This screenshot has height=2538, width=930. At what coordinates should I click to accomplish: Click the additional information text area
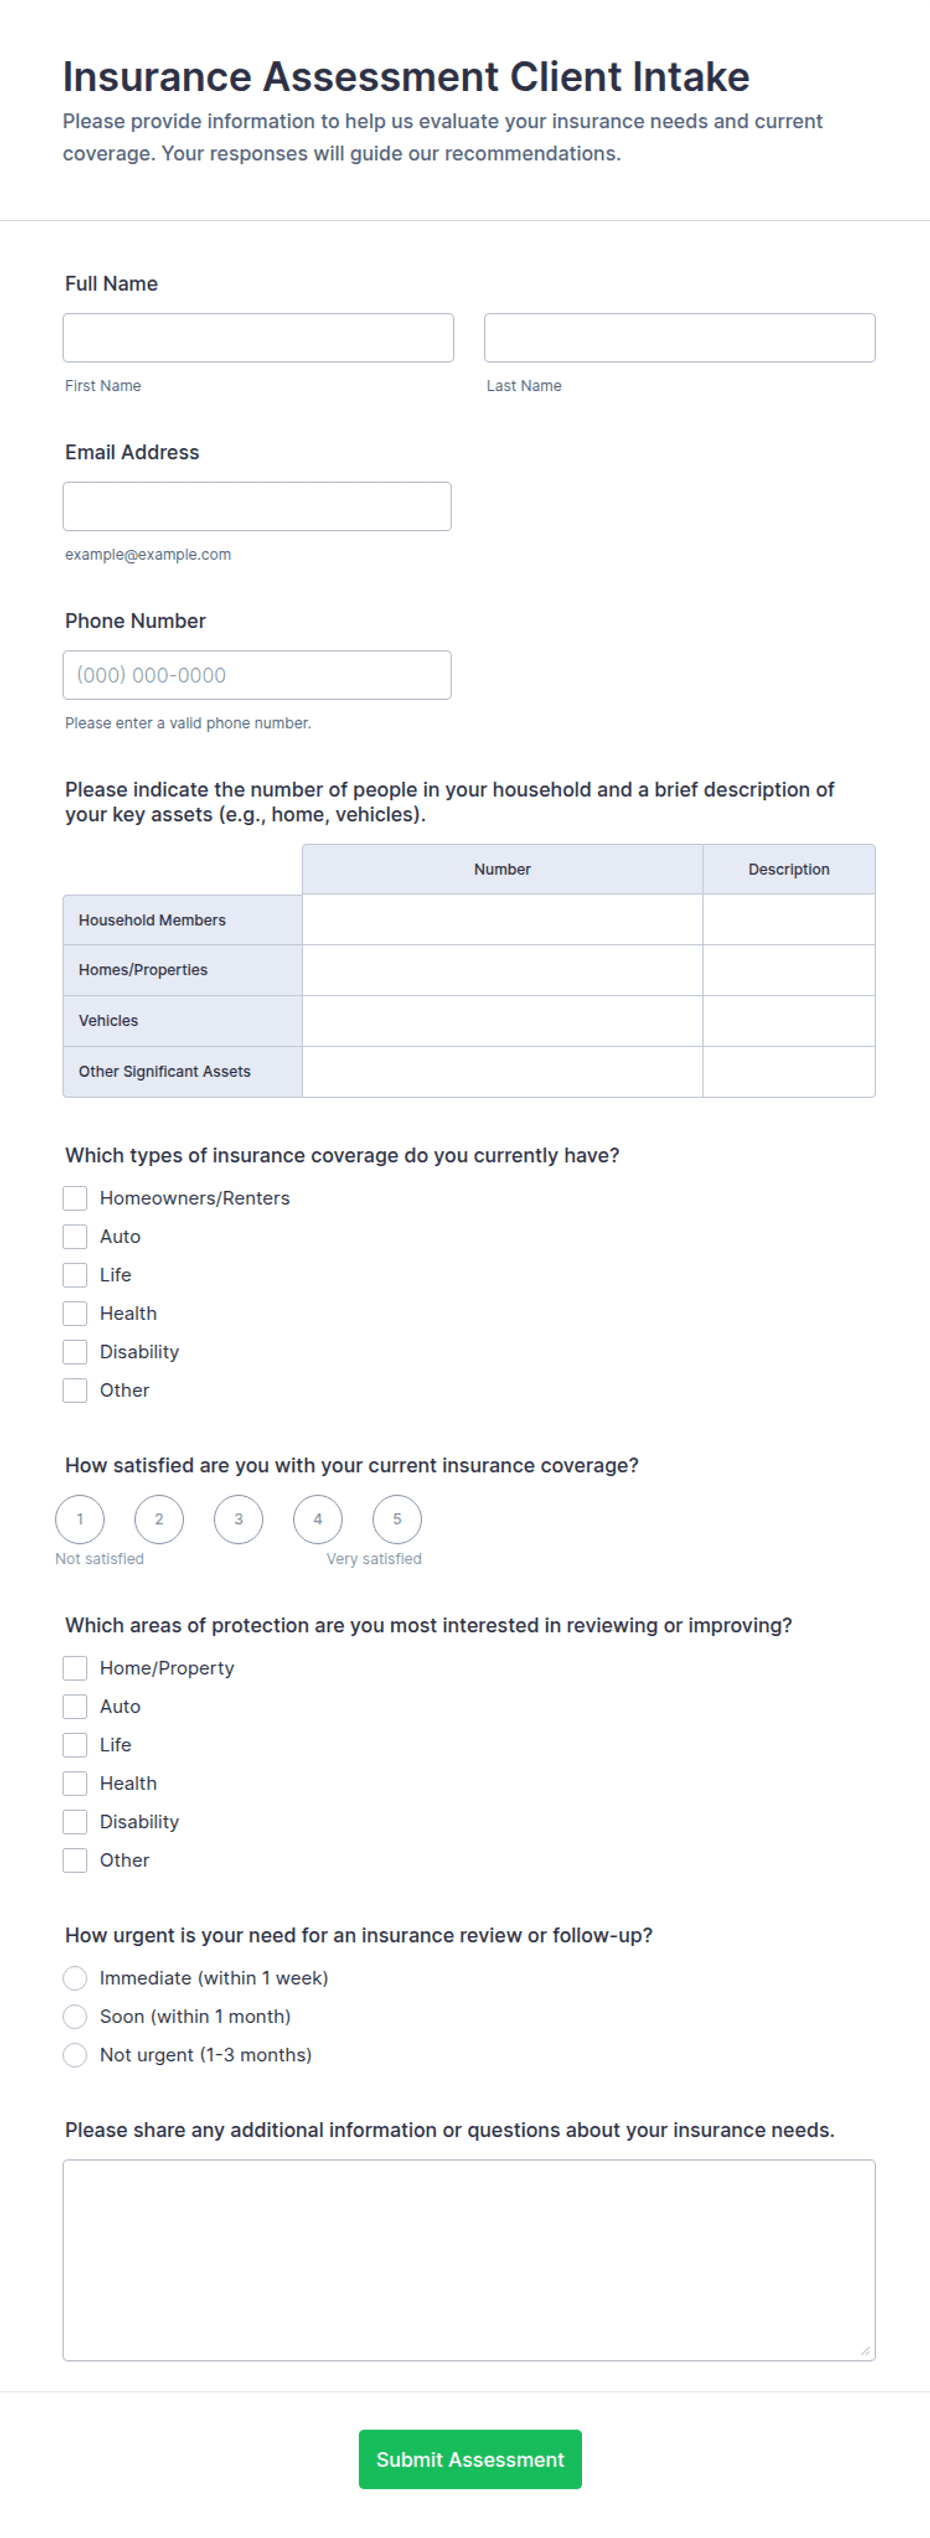point(469,2260)
